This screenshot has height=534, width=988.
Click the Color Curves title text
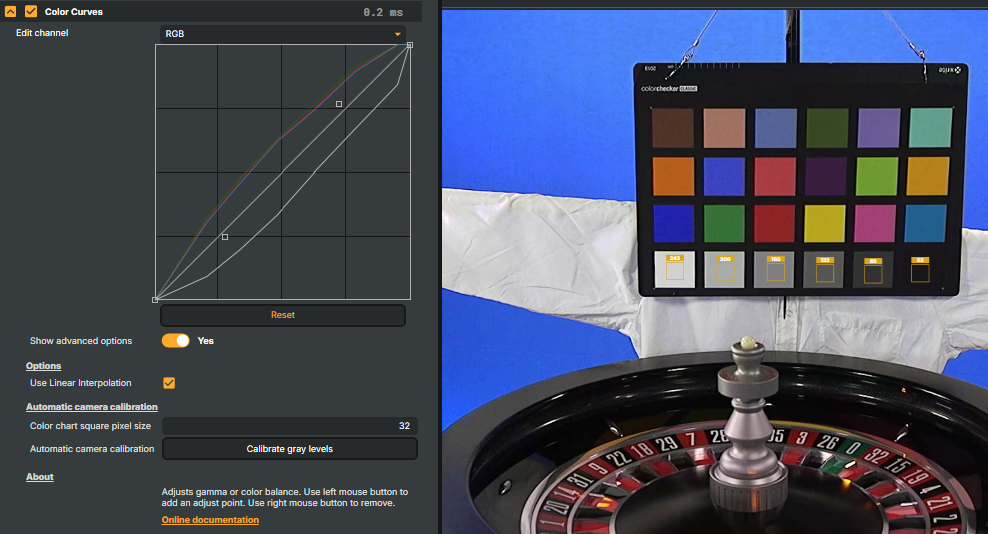(x=74, y=11)
